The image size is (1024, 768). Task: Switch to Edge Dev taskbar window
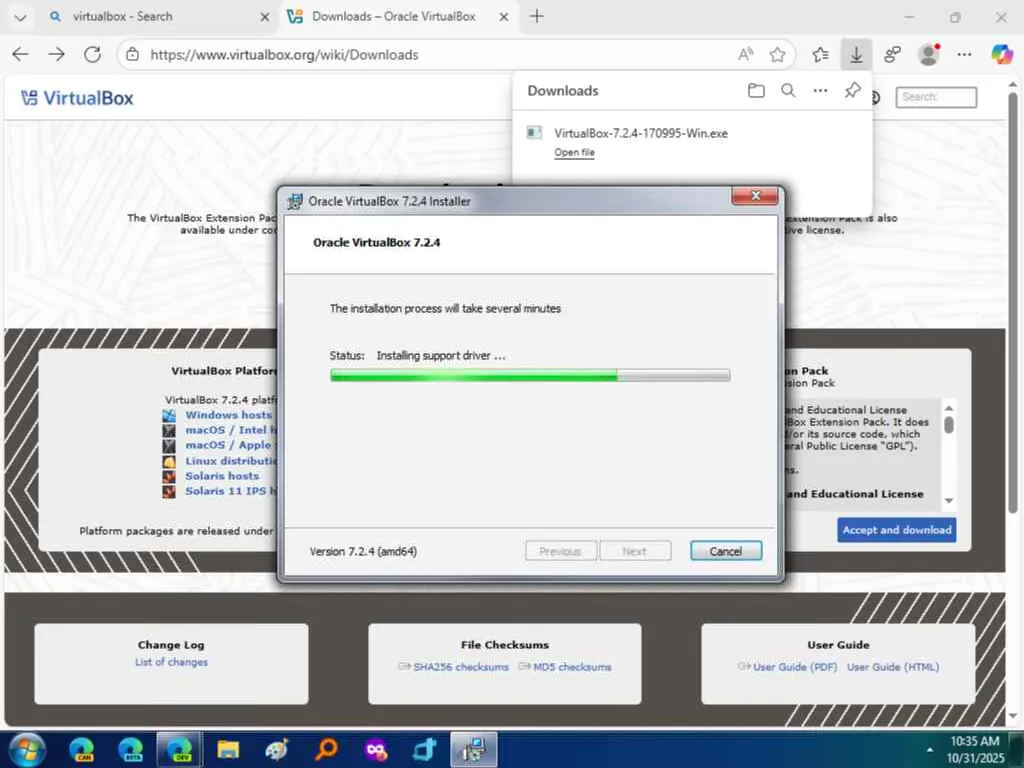pyautogui.click(x=180, y=750)
